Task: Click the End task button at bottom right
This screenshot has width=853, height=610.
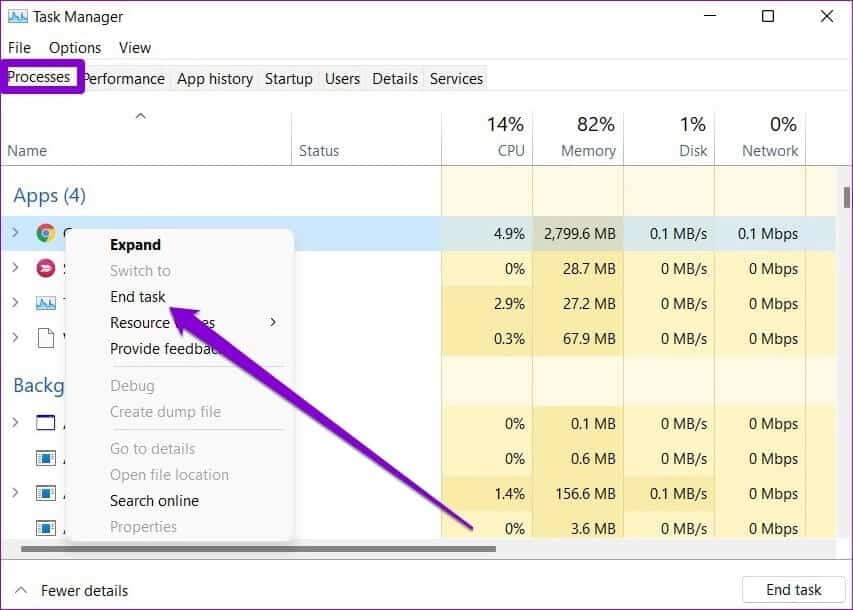Action: [x=793, y=590]
